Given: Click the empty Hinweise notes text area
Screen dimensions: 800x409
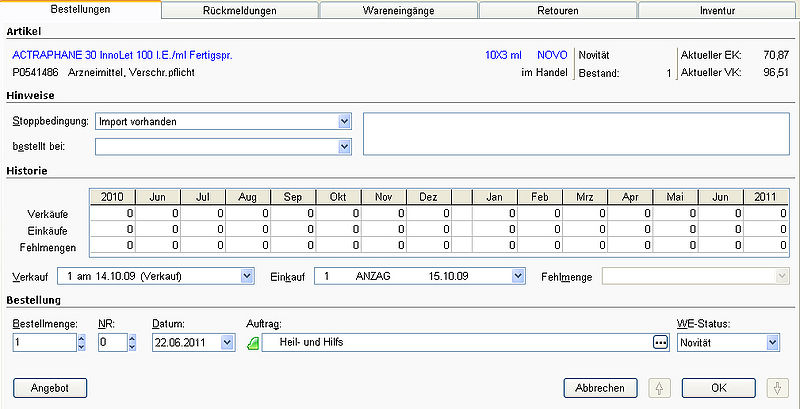Looking at the screenshot, I should (576, 134).
